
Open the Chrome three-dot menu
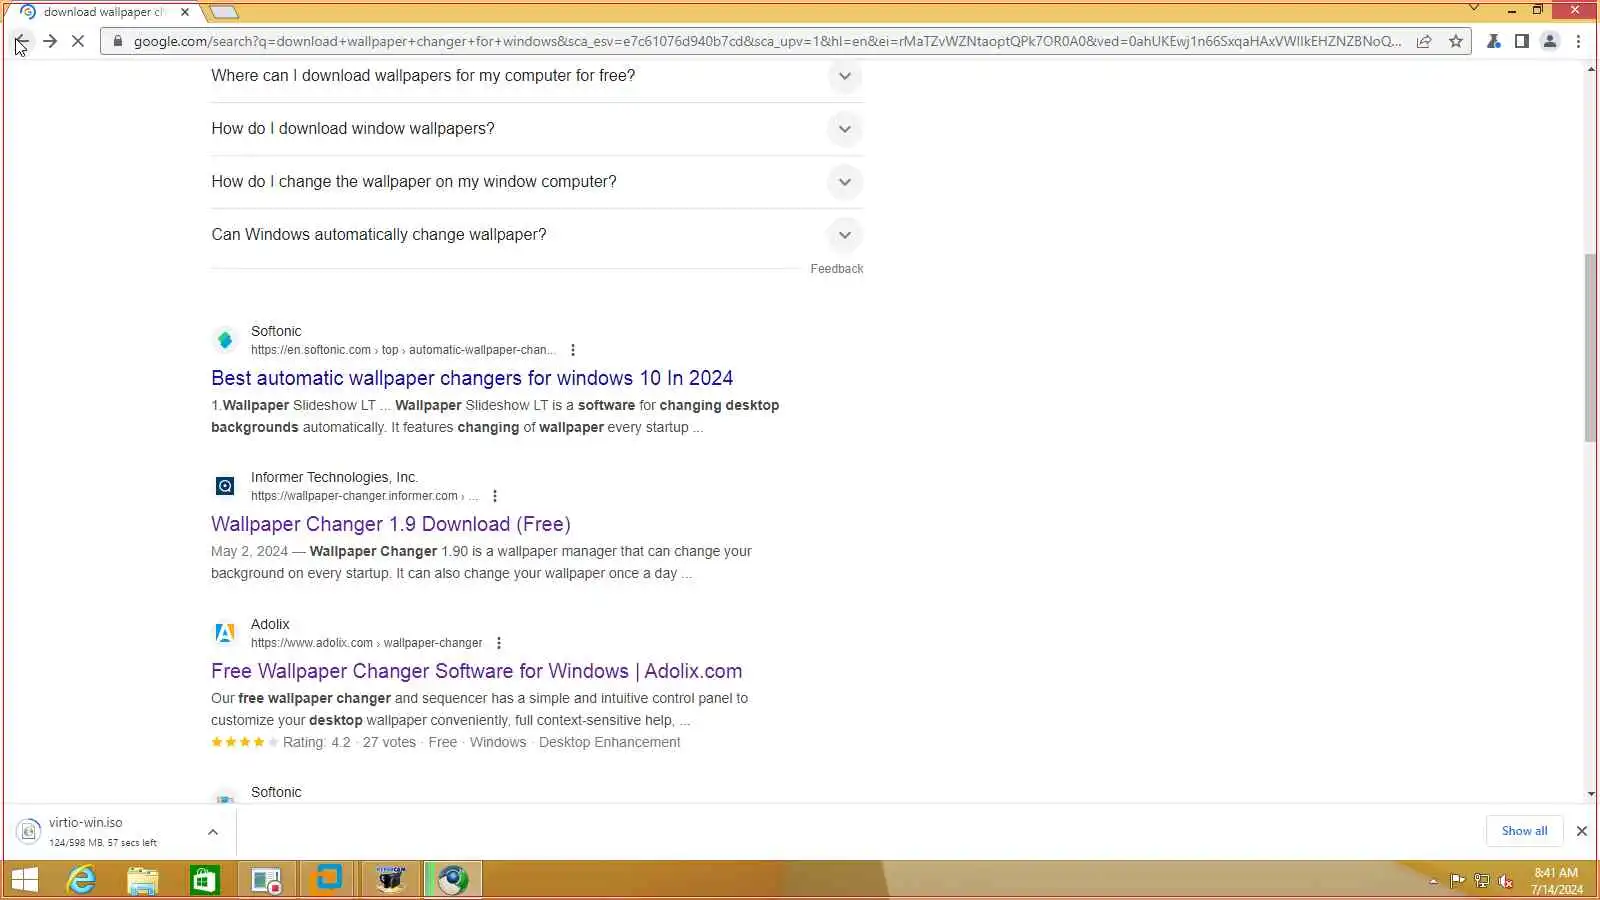[1578, 41]
